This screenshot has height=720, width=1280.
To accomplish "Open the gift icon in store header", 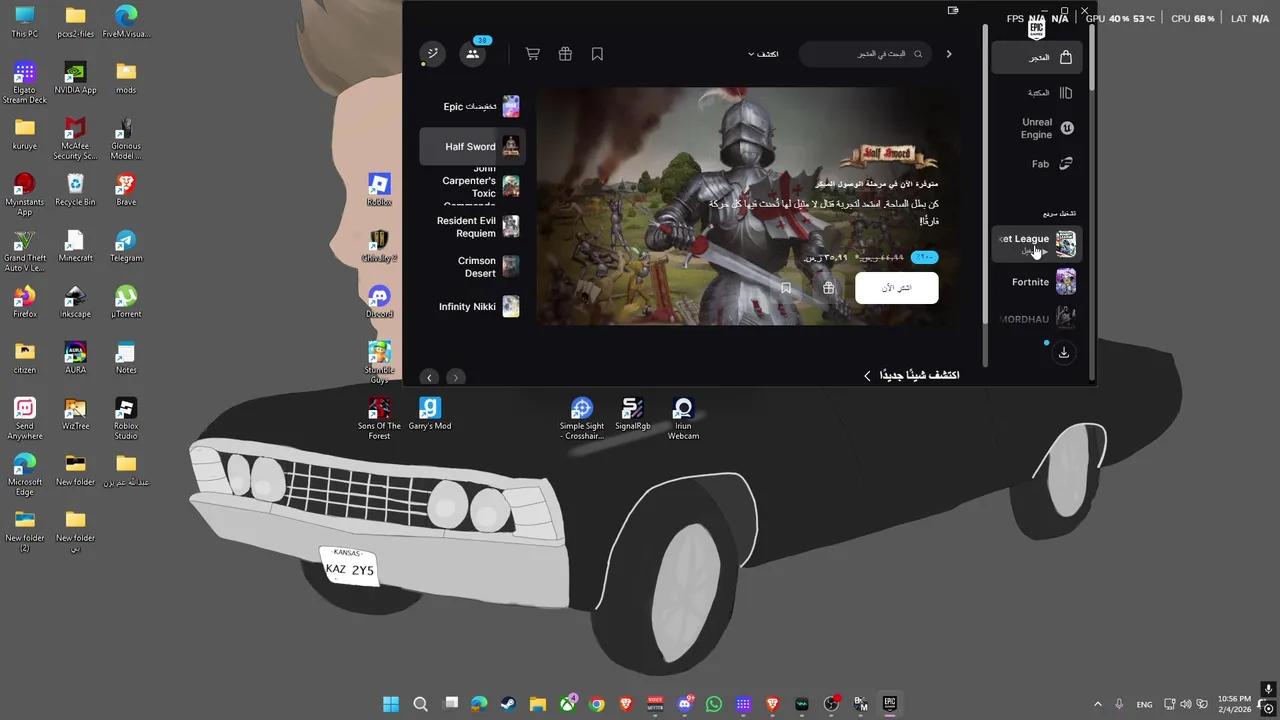I will [565, 54].
